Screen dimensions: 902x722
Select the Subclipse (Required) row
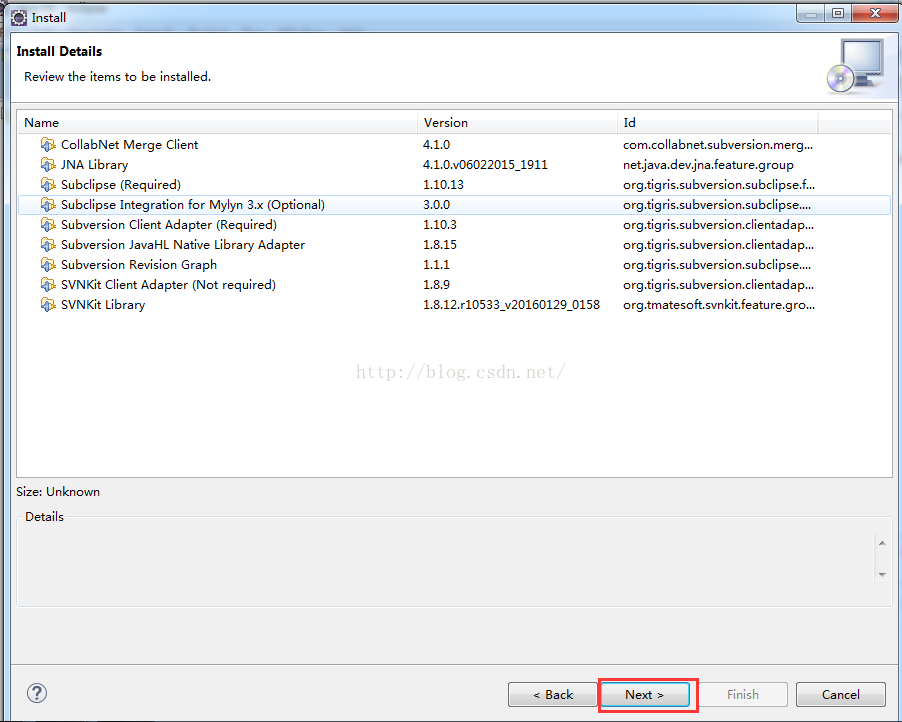[x=454, y=185]
